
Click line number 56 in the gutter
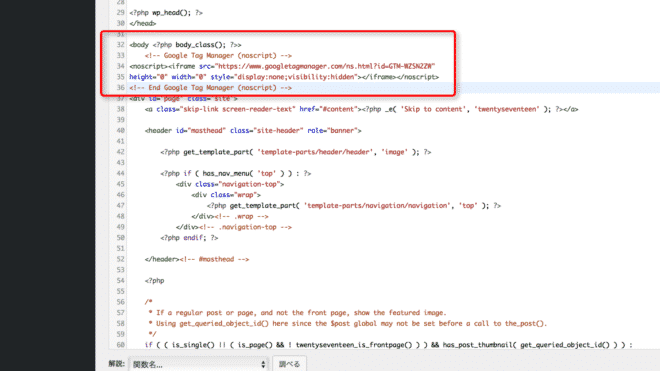pyautogui.click(x=120, y=302)
